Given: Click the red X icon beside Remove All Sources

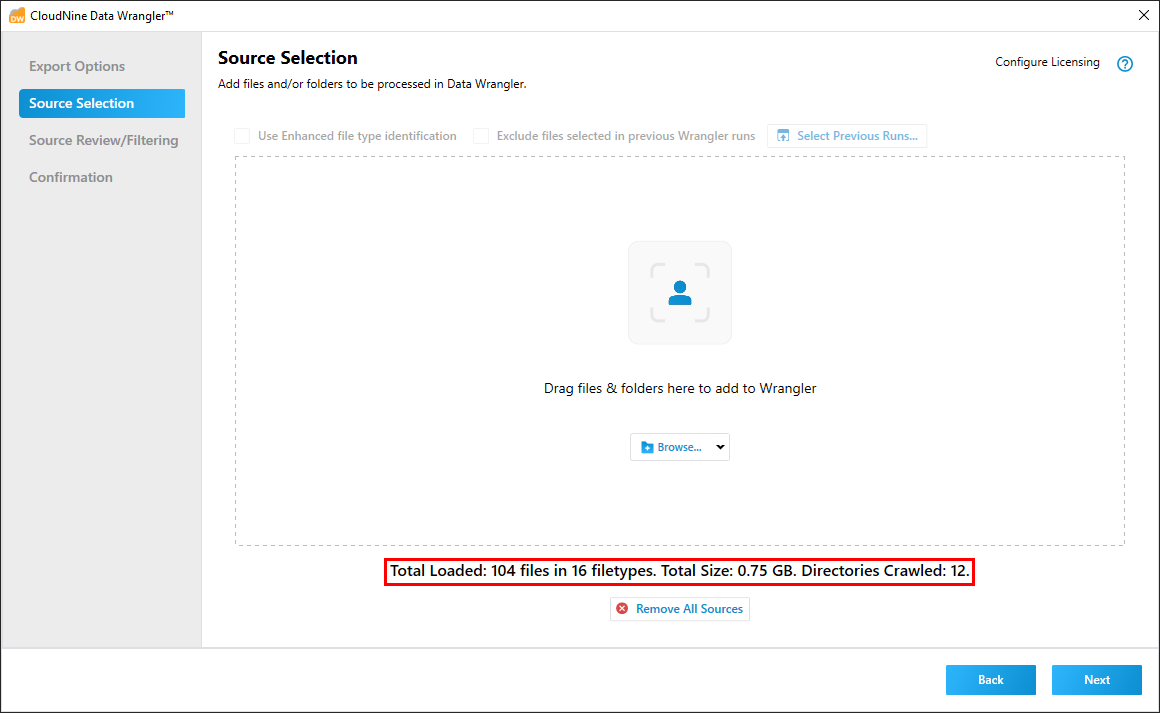Looking at the screenshot, I should pos(622,609).
